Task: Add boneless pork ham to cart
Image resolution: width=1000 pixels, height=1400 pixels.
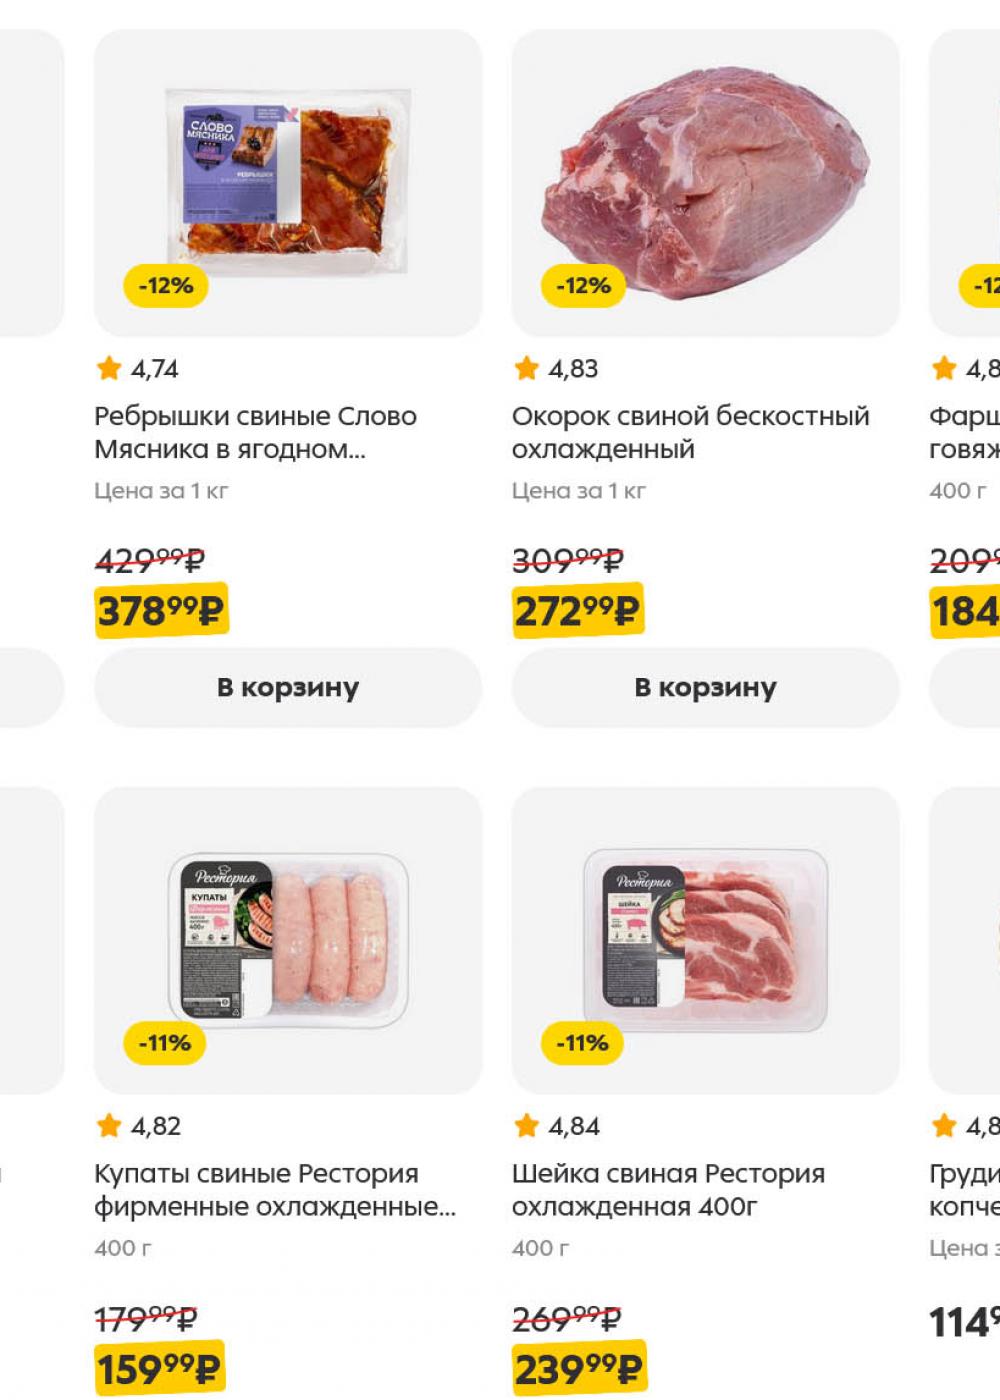Action: (x=705, y=688)
